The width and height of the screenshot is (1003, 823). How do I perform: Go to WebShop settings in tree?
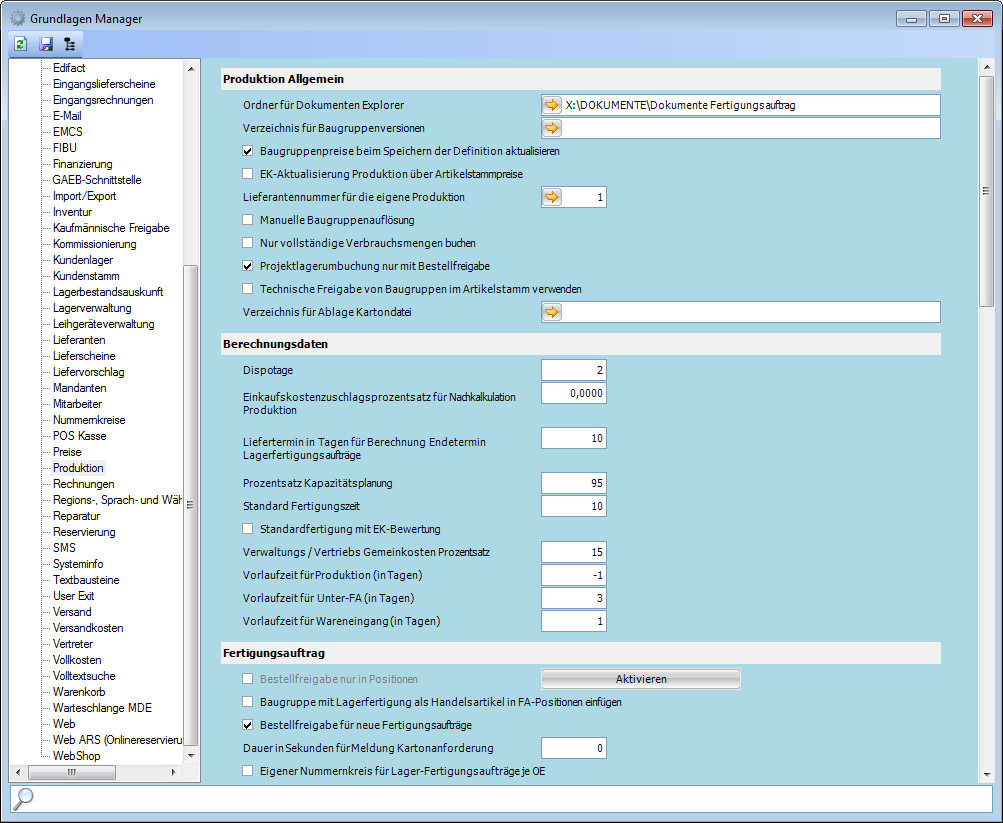pyautogui.click(x=76, y=756)
